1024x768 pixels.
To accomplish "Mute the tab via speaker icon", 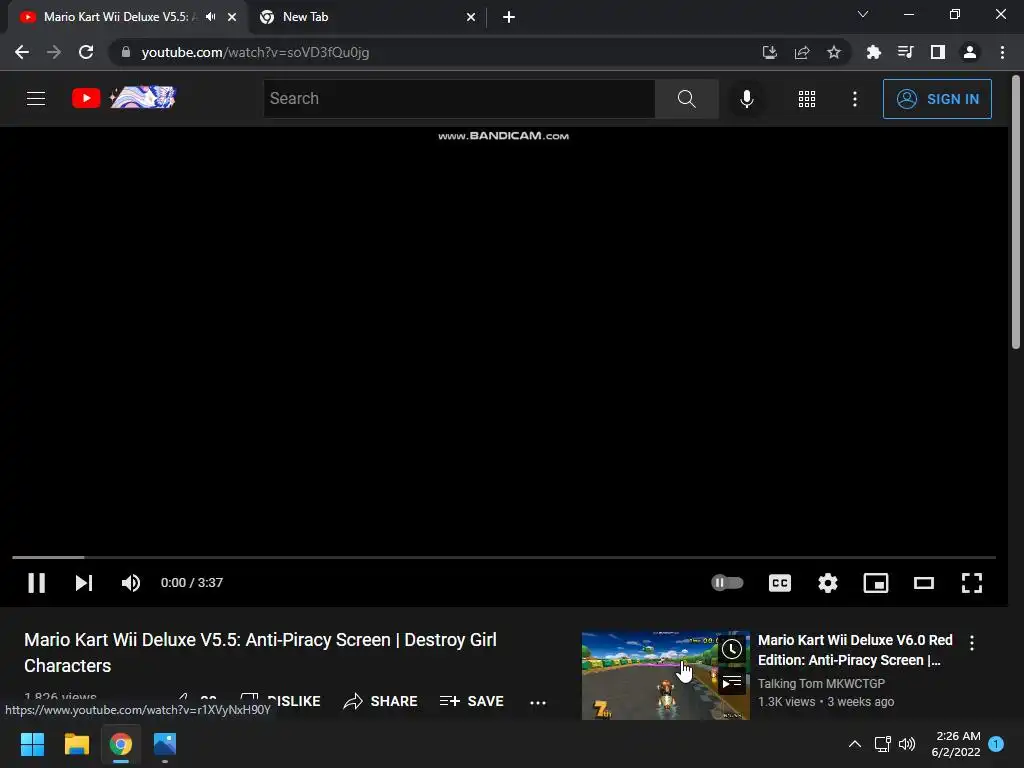I will click(210, 17).
